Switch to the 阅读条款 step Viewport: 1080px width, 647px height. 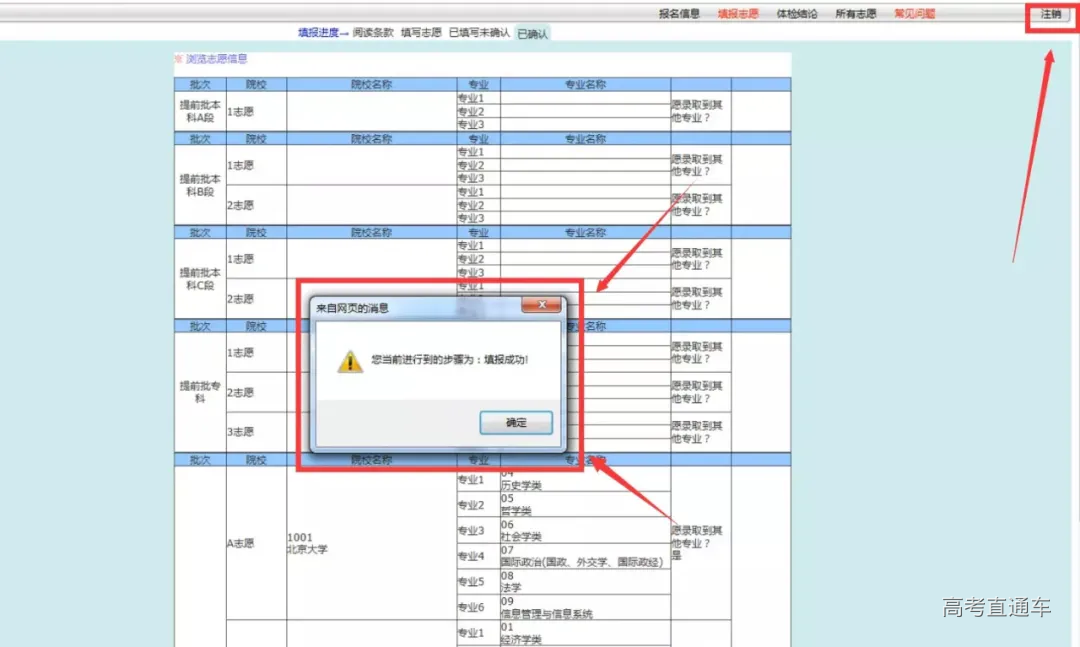pos(373,33)
